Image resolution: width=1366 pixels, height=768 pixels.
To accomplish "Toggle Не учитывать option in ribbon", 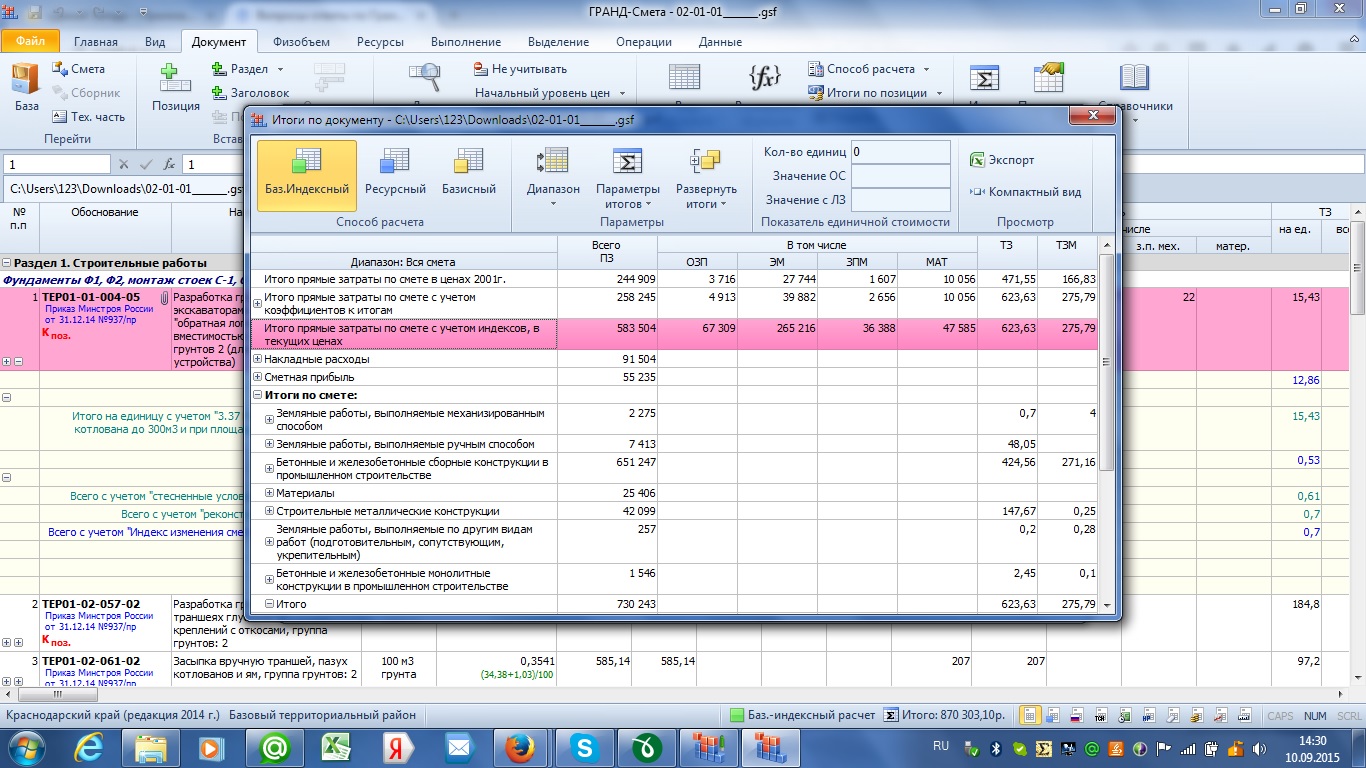I will (x=520, y=69).
